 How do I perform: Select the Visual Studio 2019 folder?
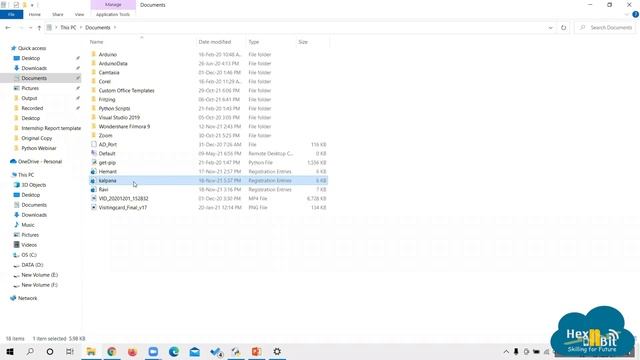tap(119, 117)
